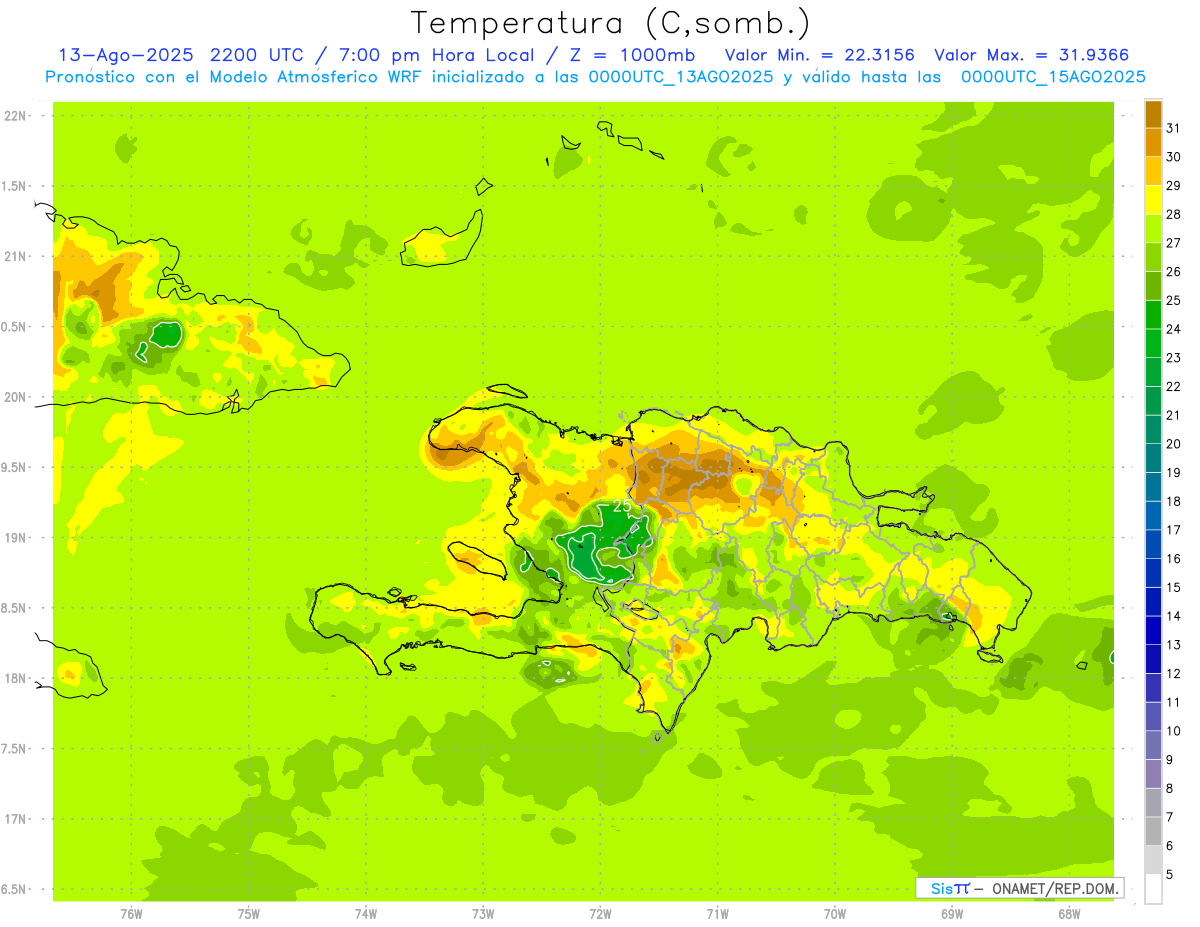1200x927 pixels.
Task: Click the '68W' longitude label
Action: coord(1069,914)
